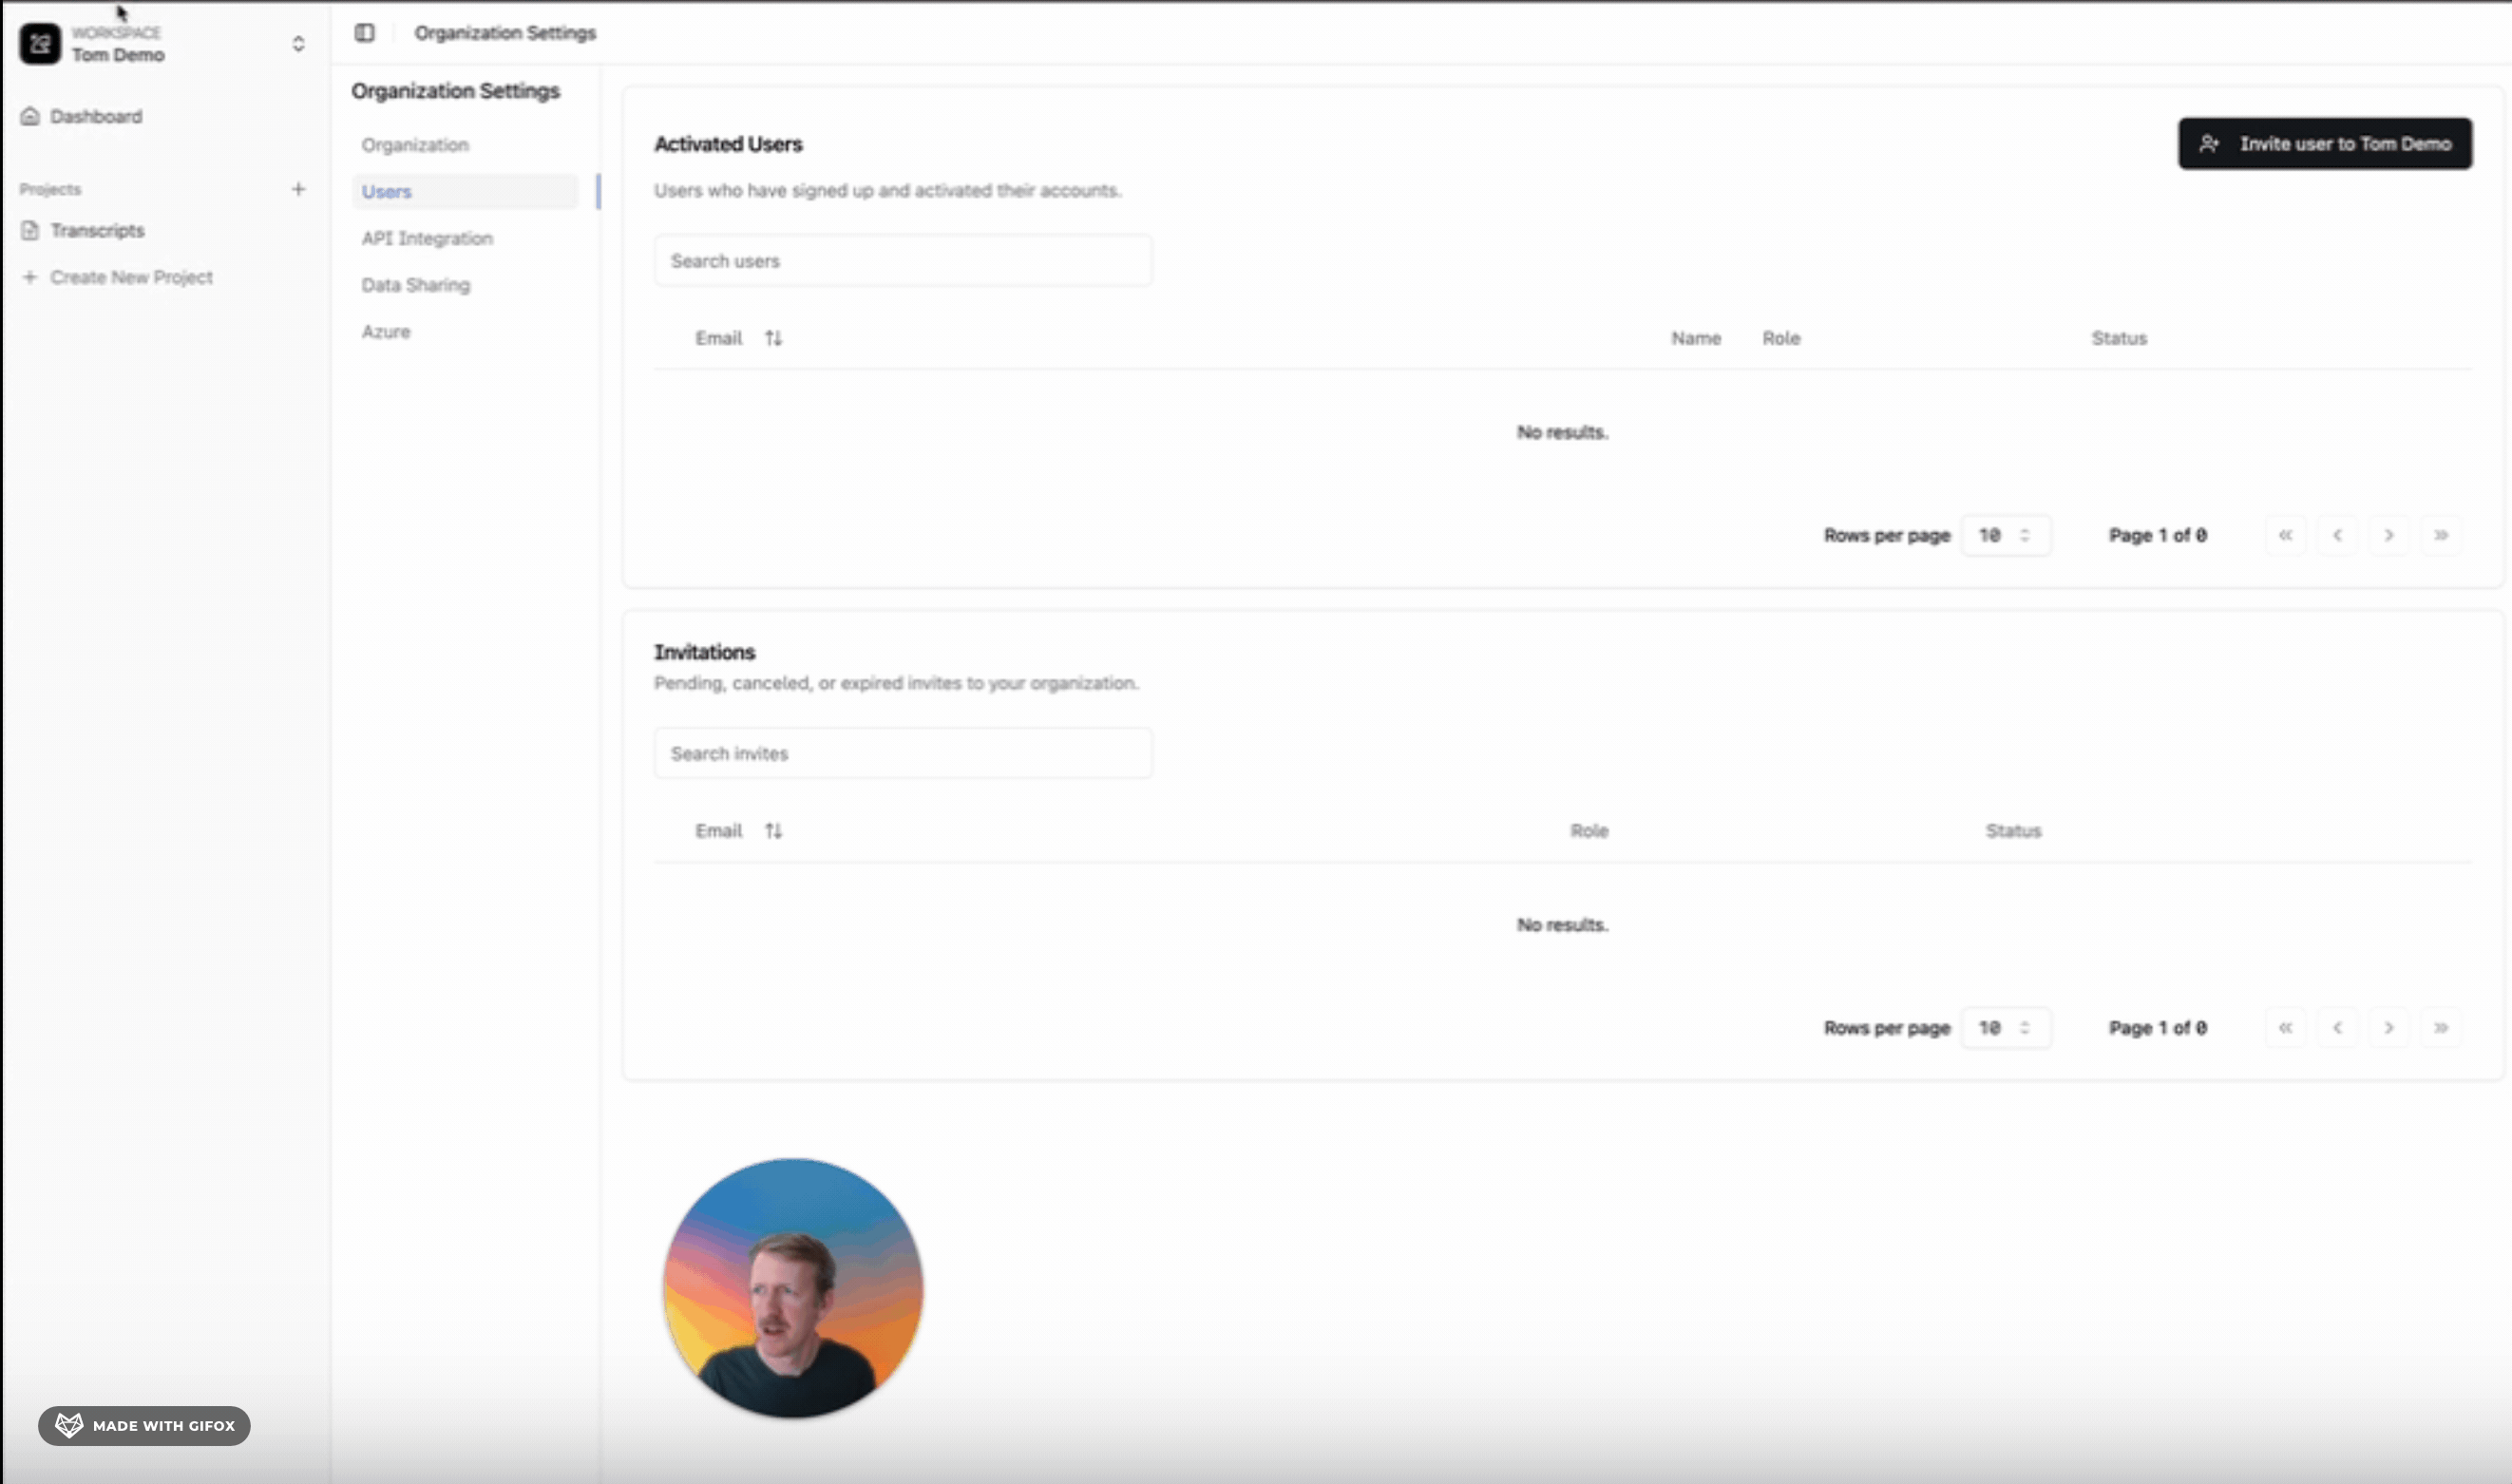Switch to the API Integration settings tab

[x=427, y=238]
